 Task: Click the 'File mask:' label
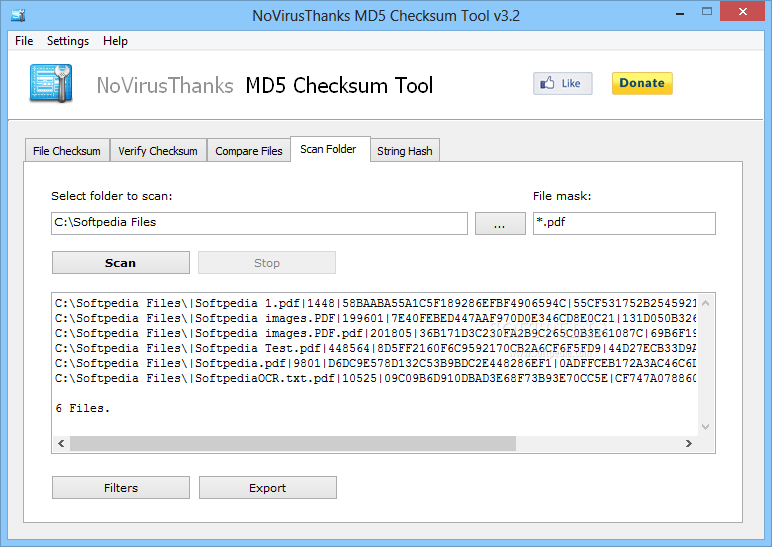point(562,196)
